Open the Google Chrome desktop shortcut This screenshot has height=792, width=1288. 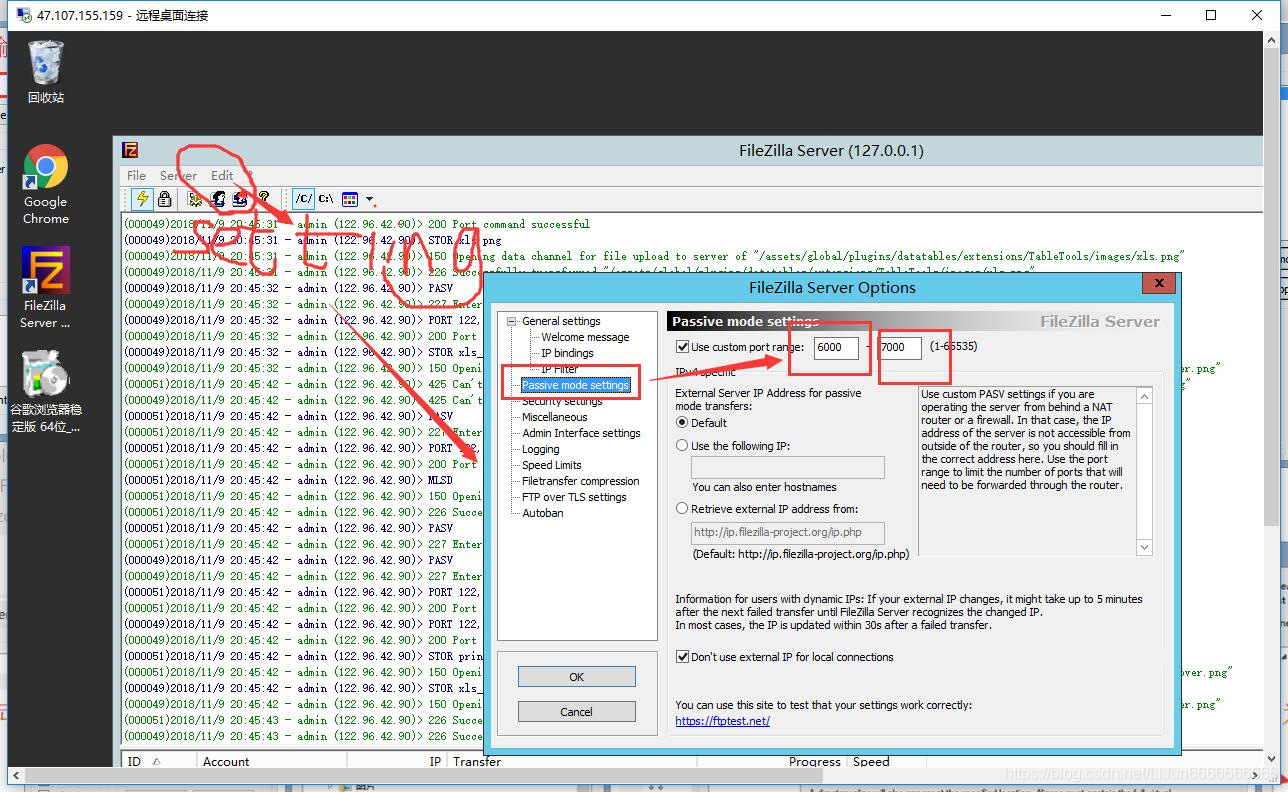pyautogui.click(x=46, y=184)
